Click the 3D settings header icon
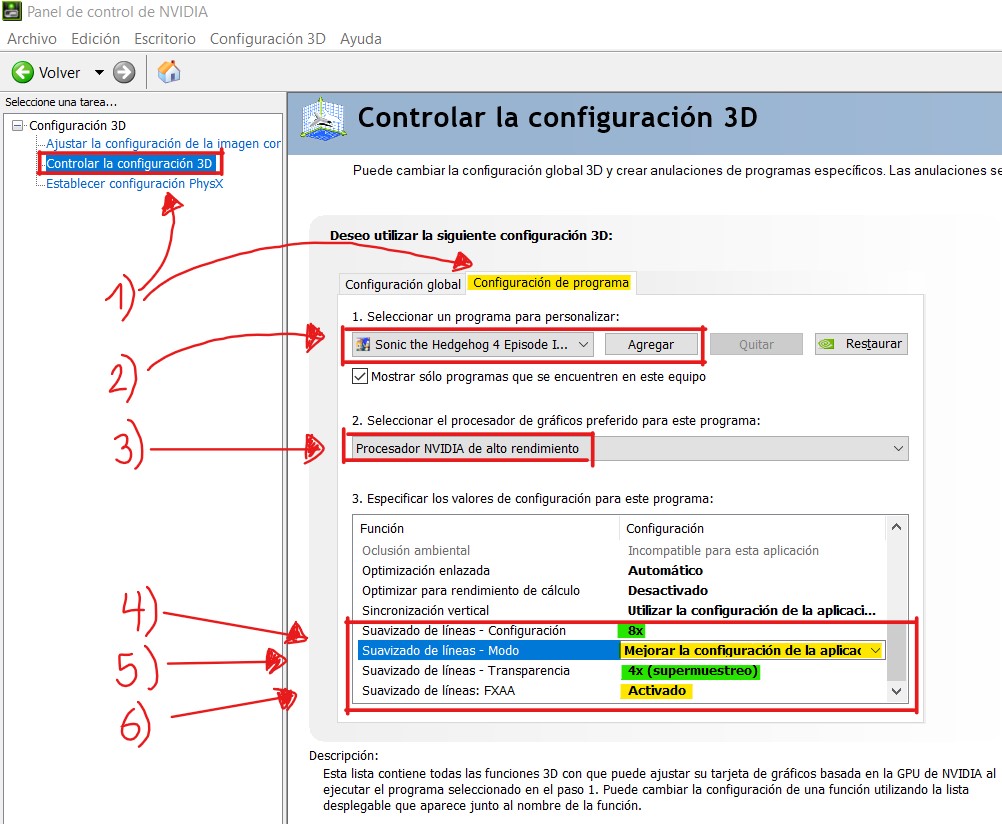 pyautogui.click(x=323, y=118)
